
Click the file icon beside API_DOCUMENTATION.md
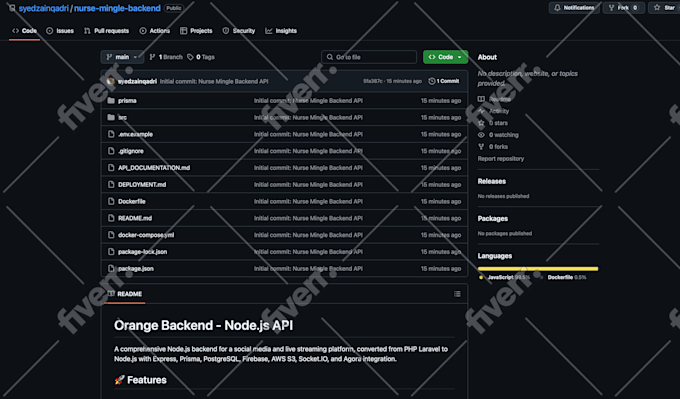[111, 168]
